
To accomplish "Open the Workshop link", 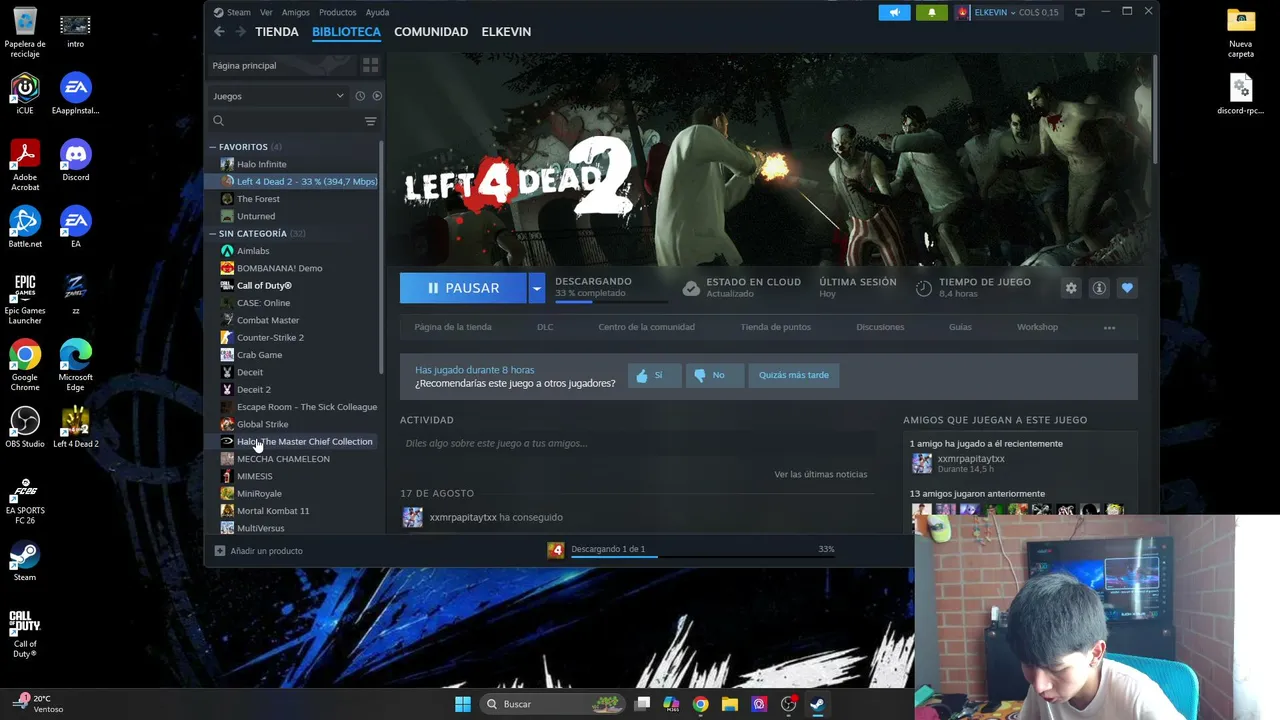I will (x=1037, y=327).
